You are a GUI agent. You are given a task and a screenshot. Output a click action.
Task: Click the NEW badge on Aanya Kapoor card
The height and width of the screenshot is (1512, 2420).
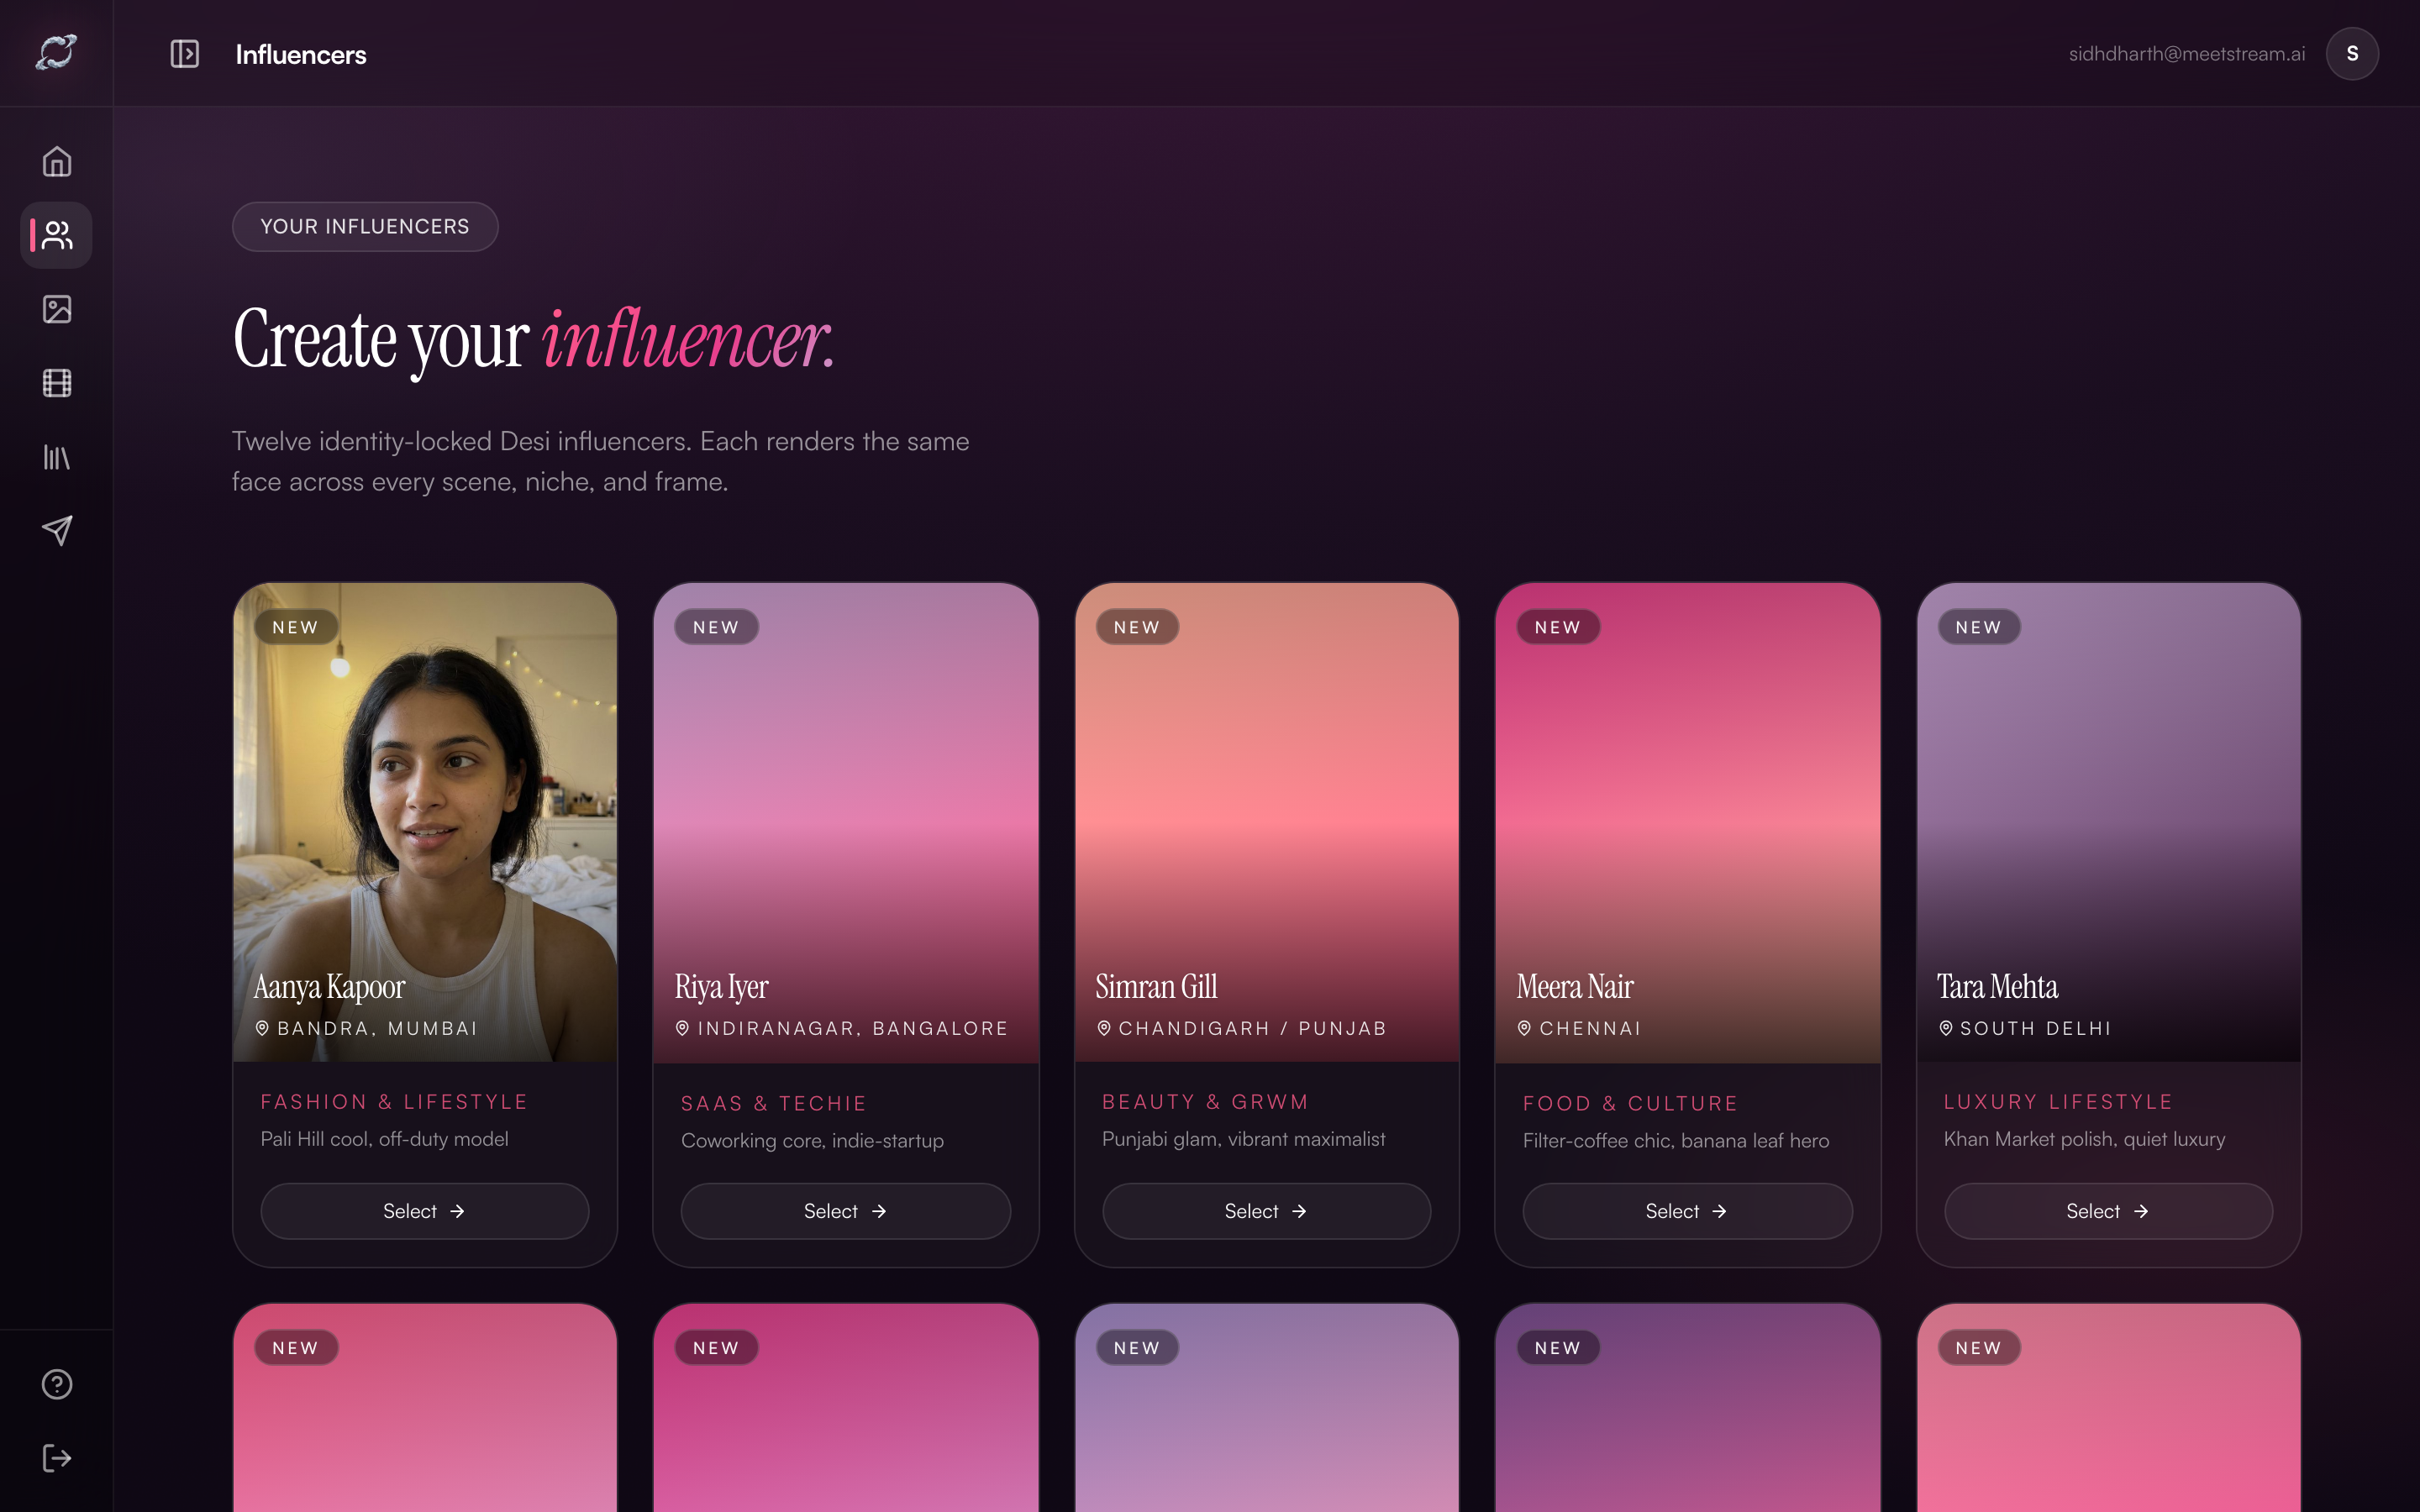click(295, 627)
